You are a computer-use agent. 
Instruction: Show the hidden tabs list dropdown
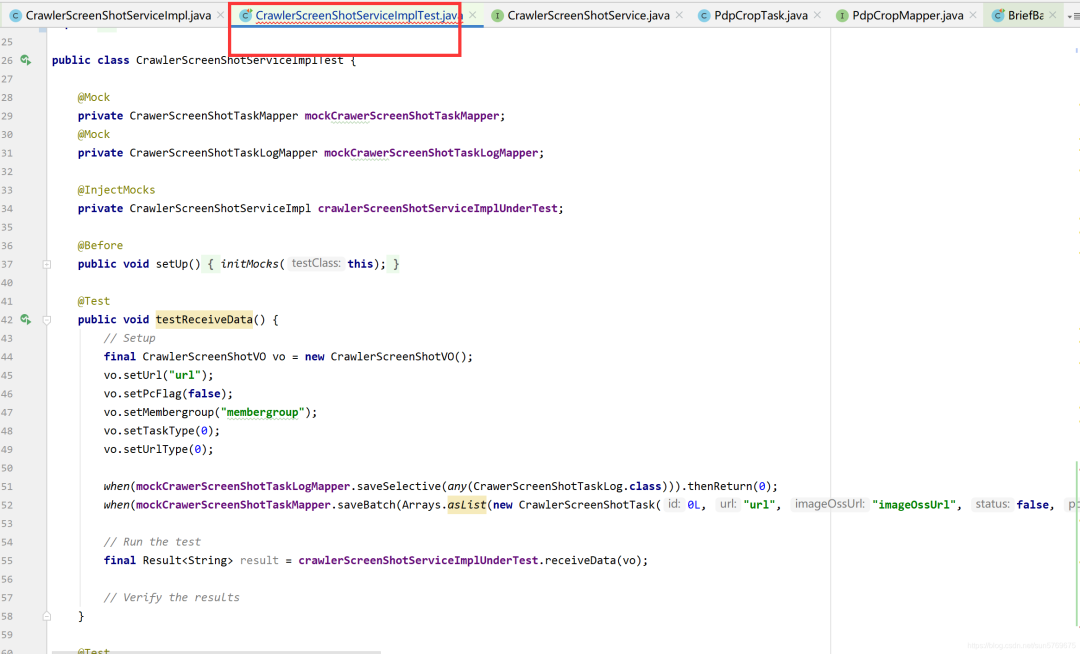[1074, 16]
